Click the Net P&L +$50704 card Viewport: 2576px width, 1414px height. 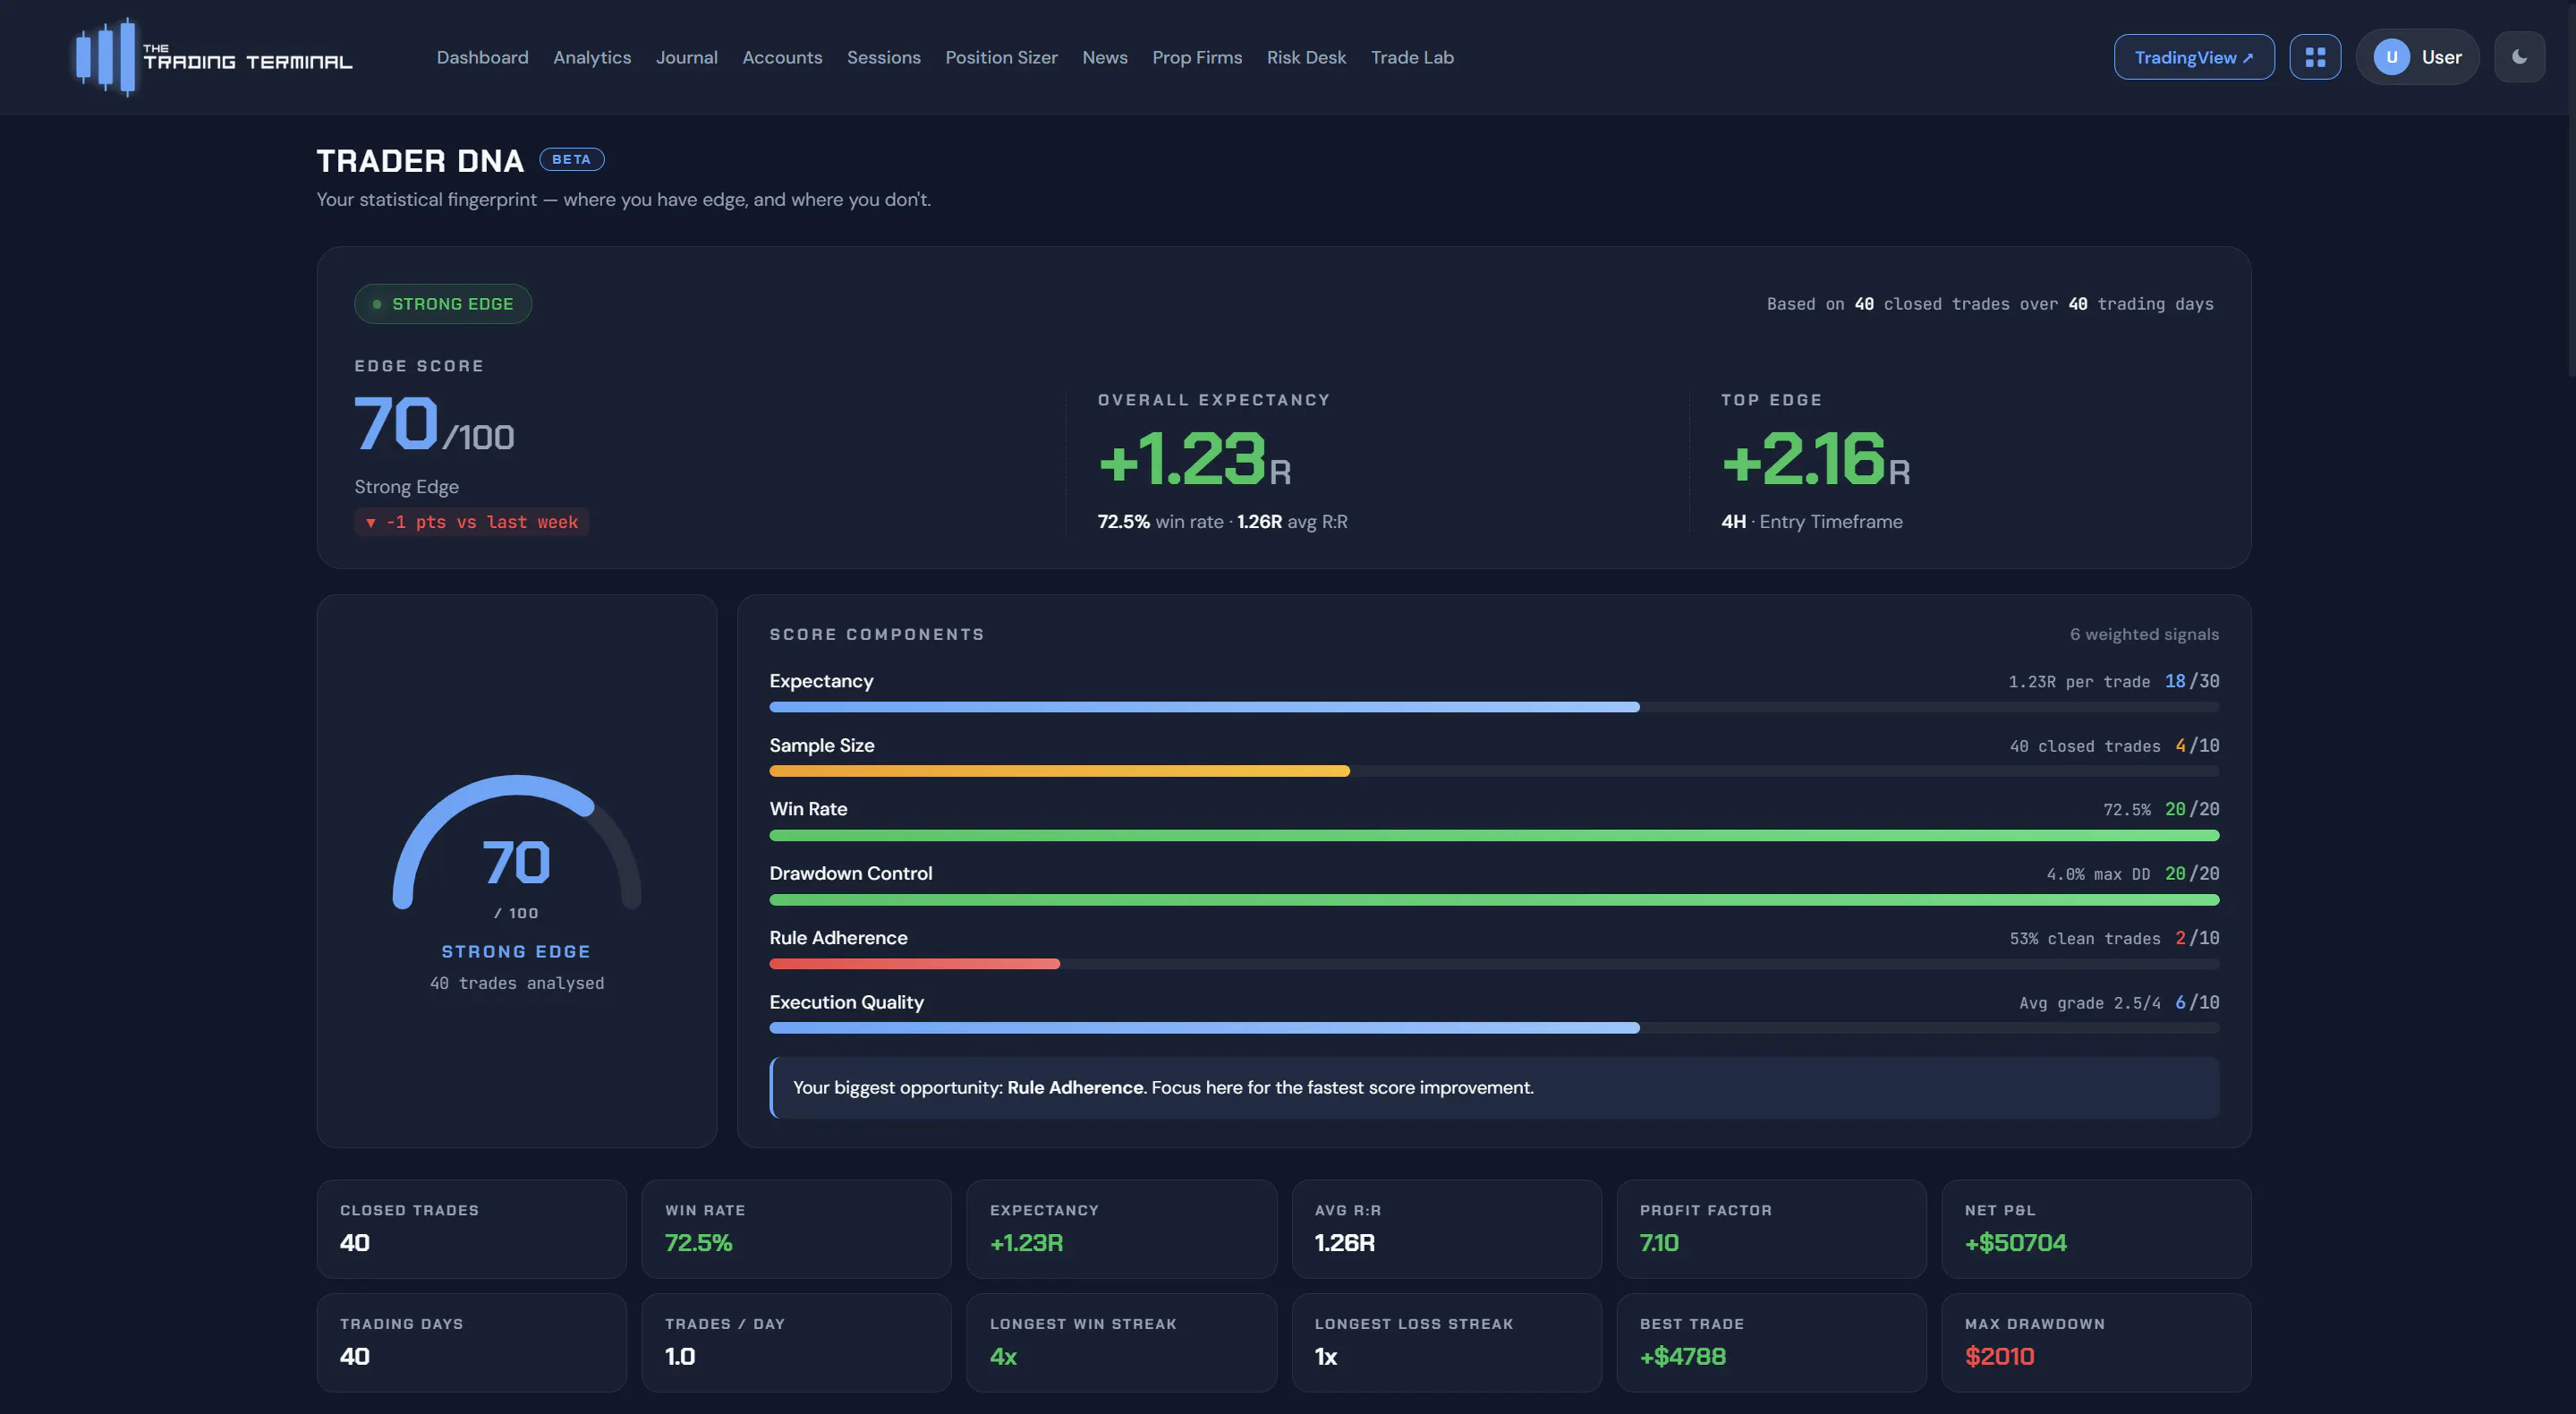tap(2096, 1228)
